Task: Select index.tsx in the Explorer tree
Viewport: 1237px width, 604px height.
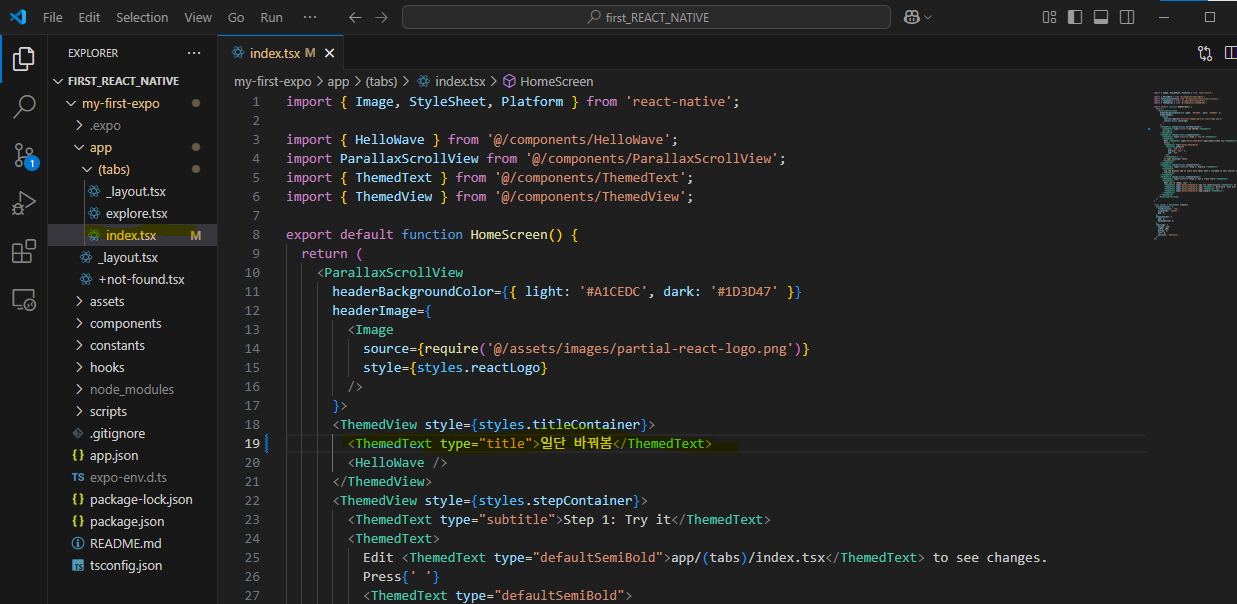Action: point(131,235)
